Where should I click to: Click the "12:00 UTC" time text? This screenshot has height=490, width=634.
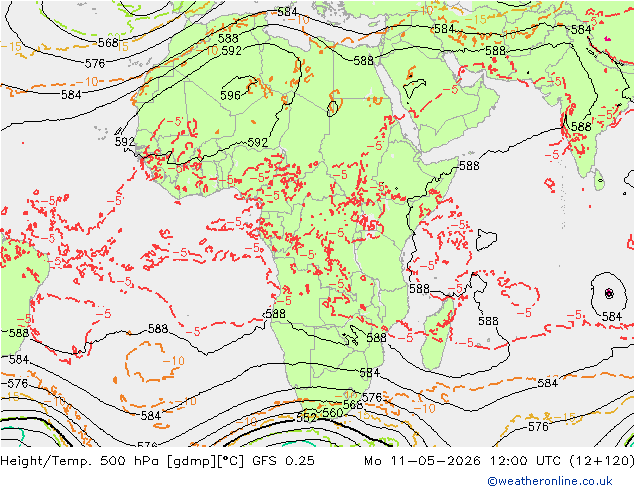click(x=527, y=461)
